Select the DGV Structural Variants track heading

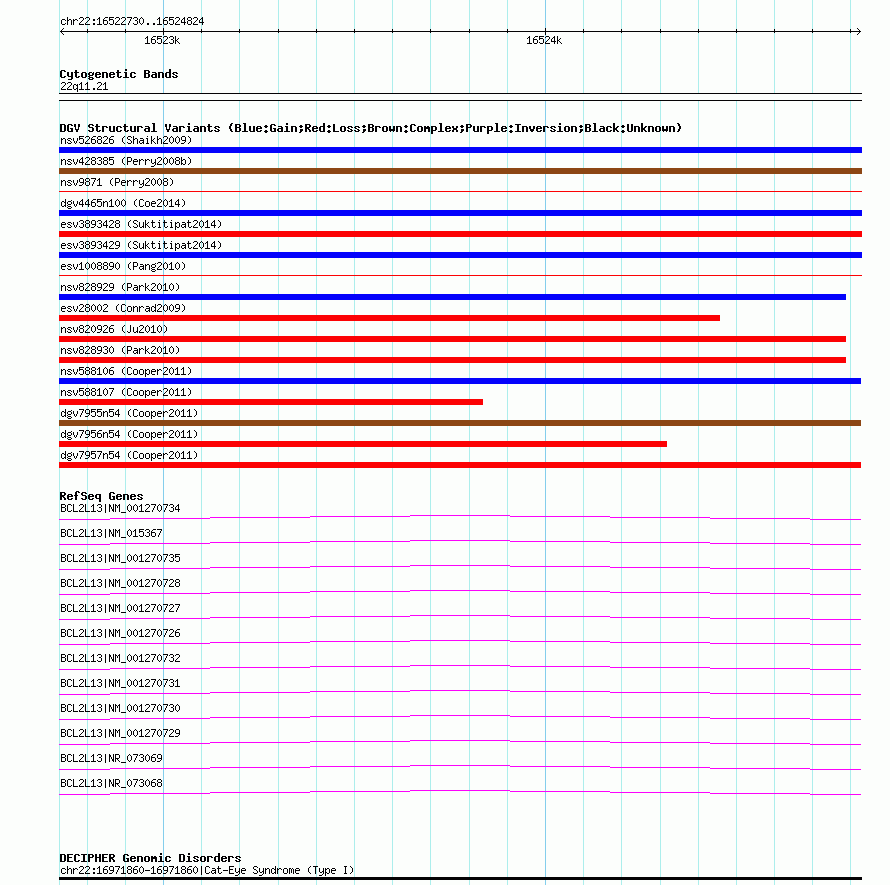point(371,128)
